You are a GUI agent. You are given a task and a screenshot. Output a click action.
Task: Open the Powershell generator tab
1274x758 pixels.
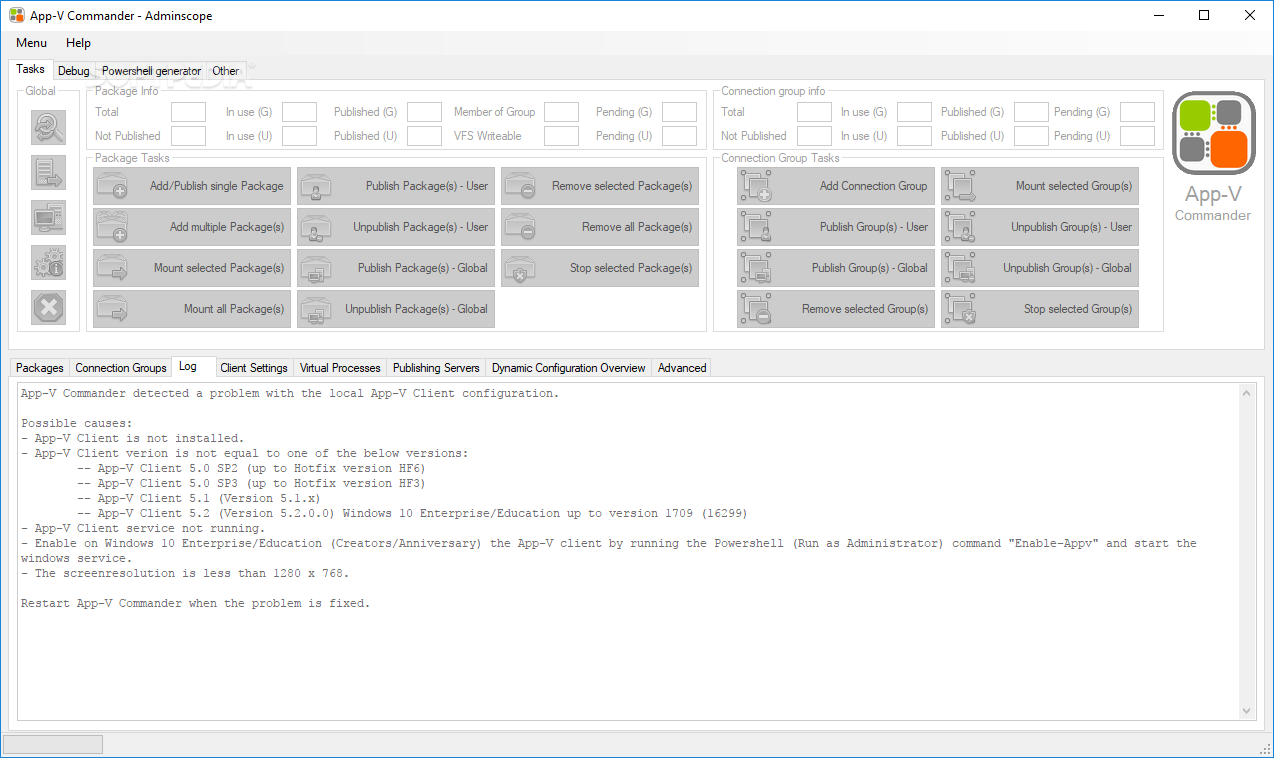(x=151, y=71)
